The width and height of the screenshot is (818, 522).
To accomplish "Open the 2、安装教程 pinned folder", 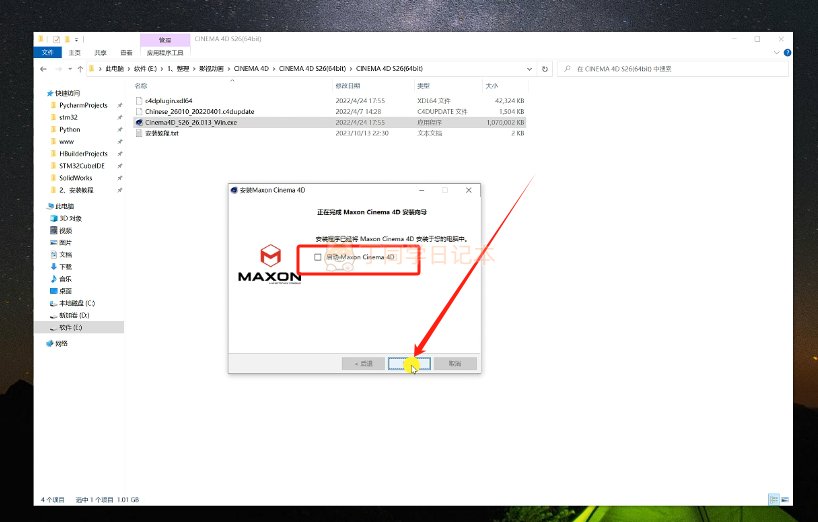I will pyautogui.click(x=76, y=190).
